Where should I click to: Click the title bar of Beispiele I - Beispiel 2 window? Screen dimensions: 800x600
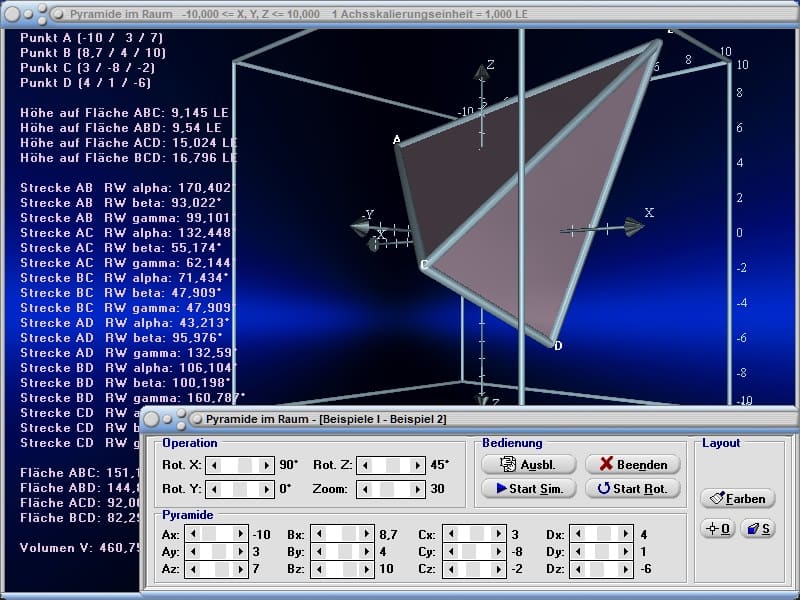pyautogui.click(x=468, y=419)
